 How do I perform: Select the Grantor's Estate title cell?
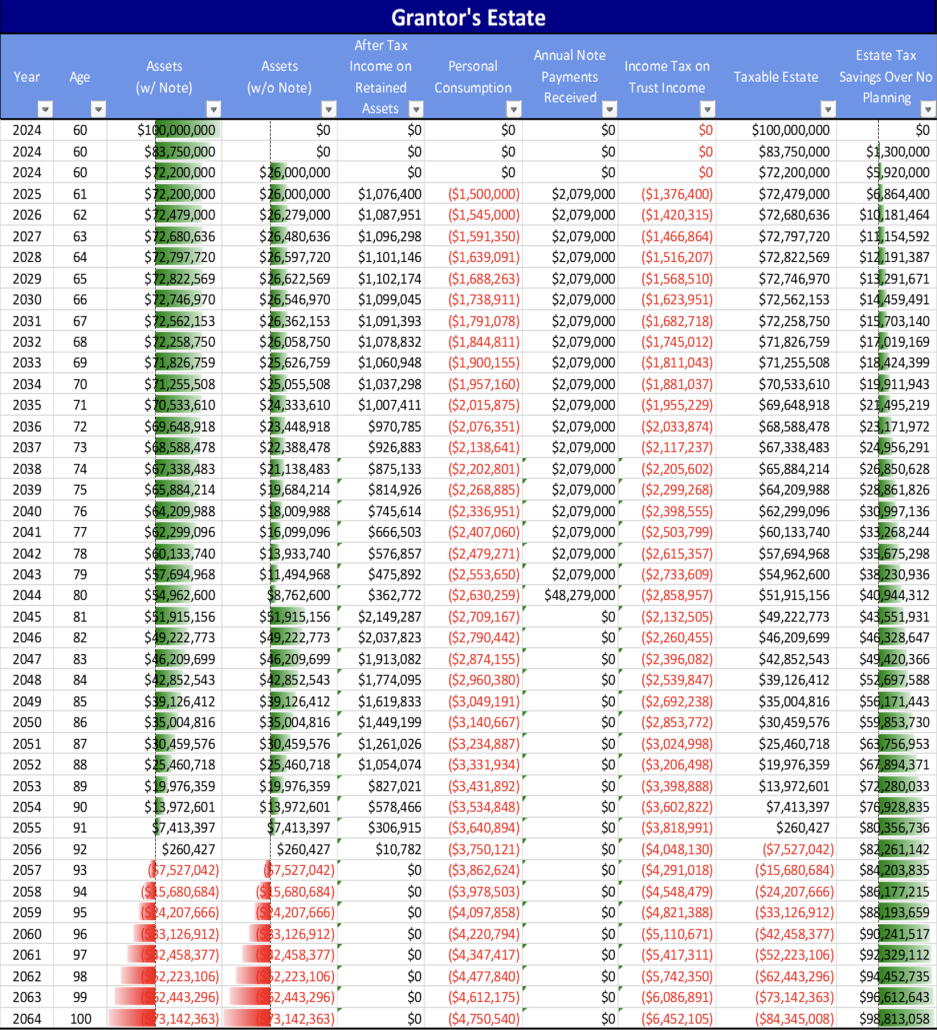click(468, 17)
